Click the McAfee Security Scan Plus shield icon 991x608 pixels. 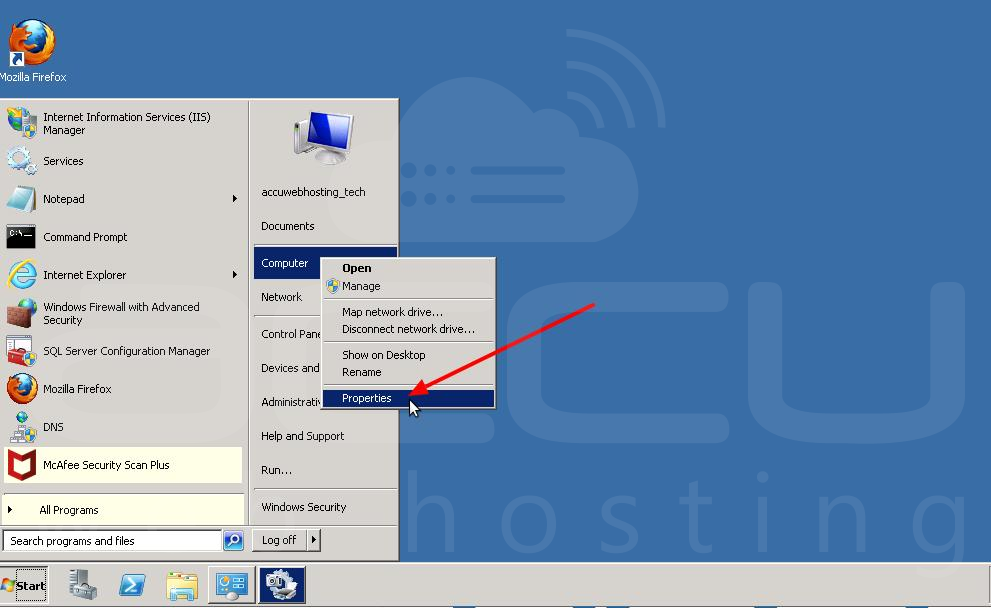[x=21, y=465]
